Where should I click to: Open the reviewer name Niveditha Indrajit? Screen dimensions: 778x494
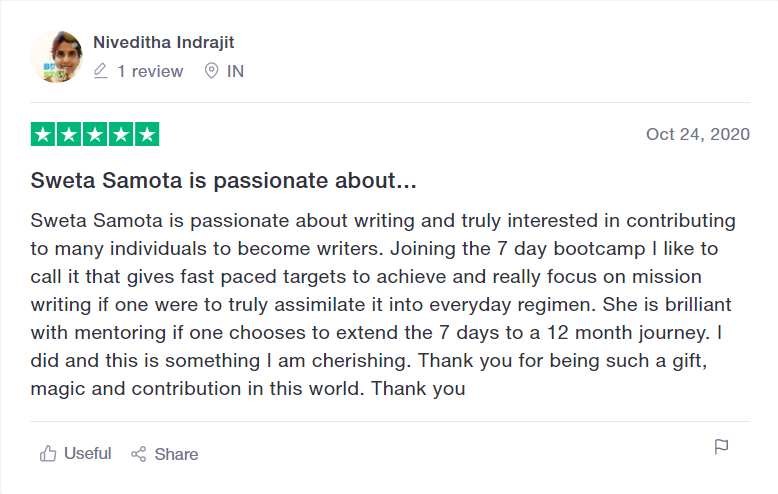pyautogui.click(x=163, y=42)
